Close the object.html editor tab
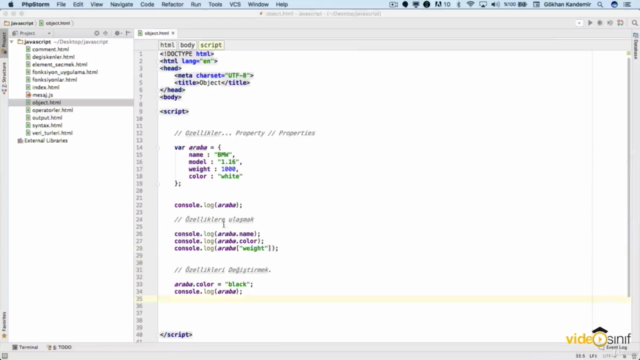 click(x=173, y=33)
